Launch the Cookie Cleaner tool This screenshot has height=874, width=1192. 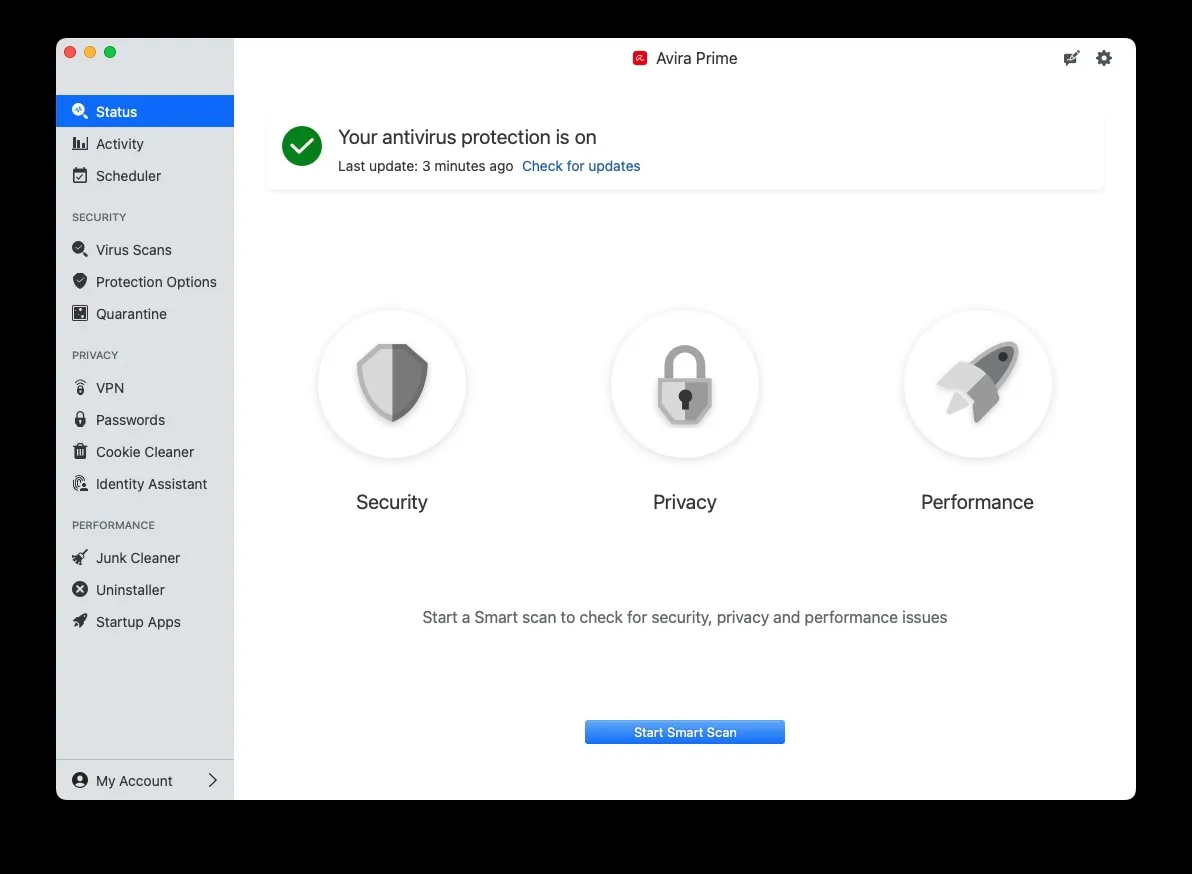[145, 451]
